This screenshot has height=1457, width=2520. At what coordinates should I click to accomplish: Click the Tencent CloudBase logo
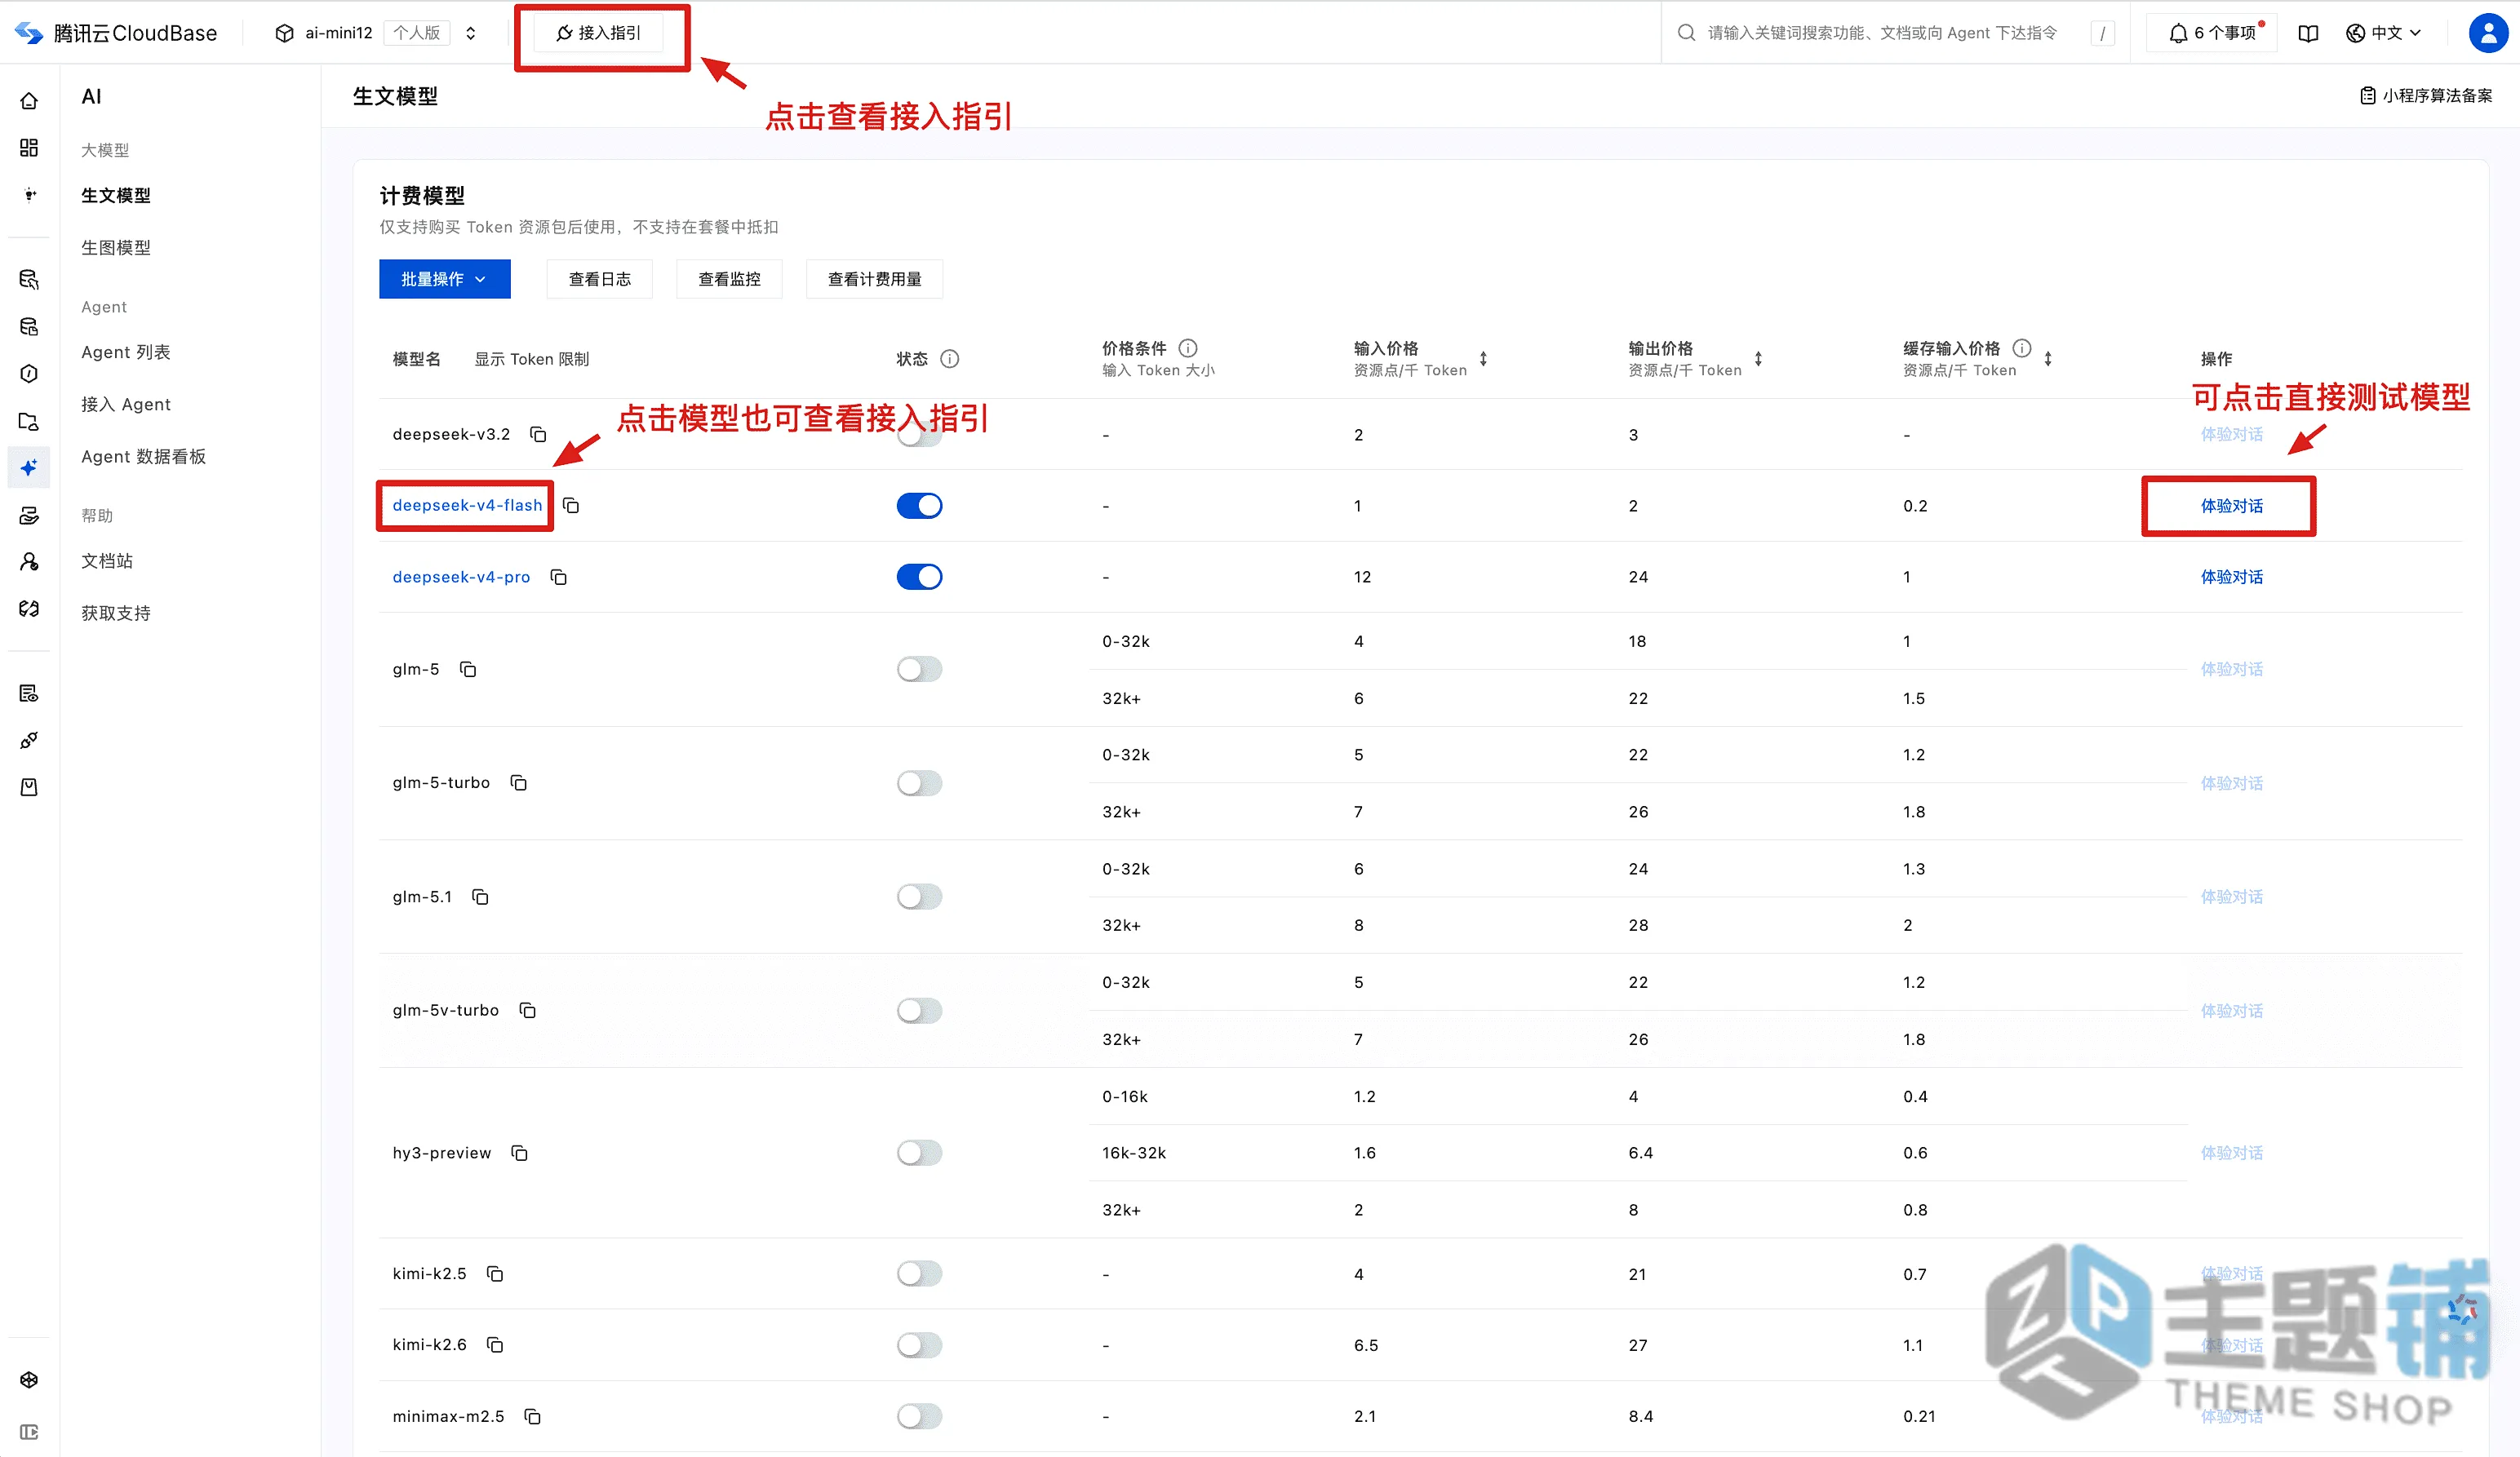click(116, 33)
